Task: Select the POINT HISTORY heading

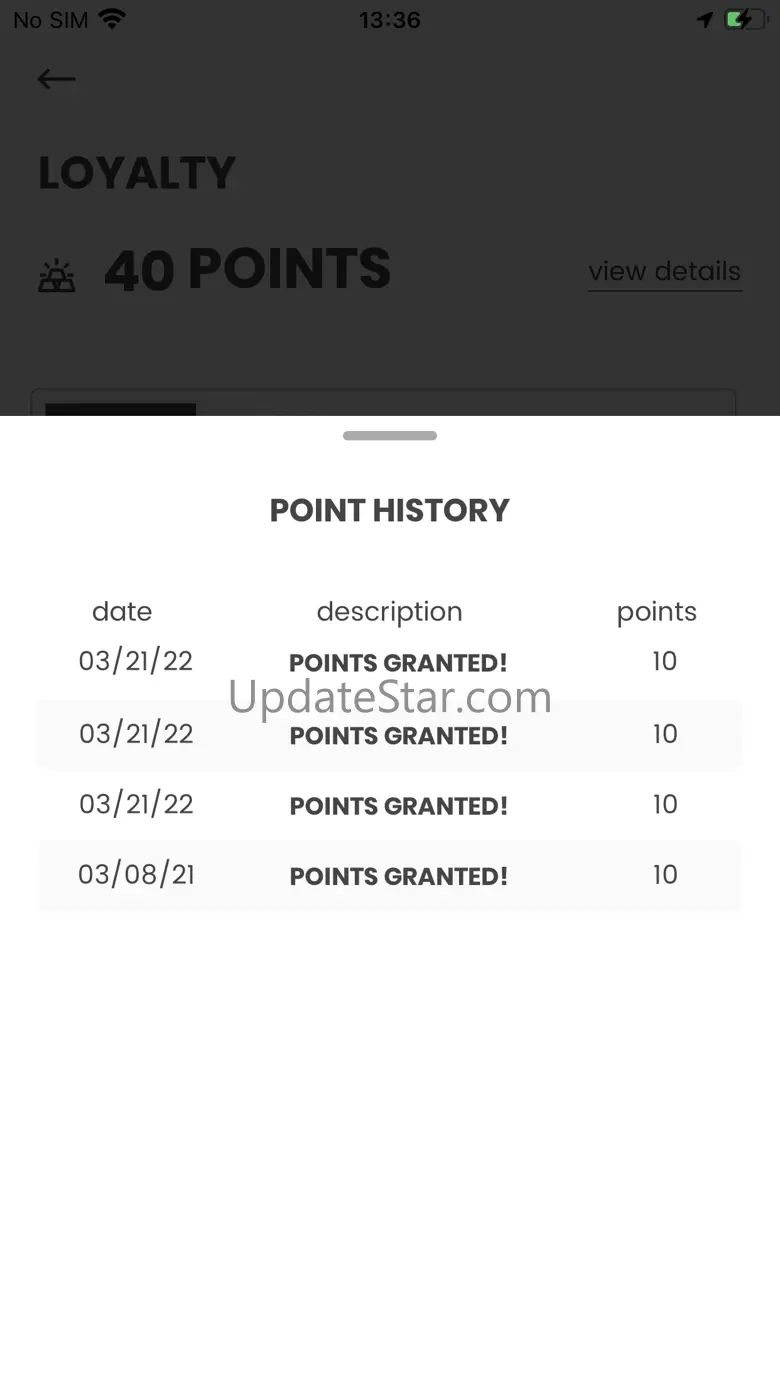Action: click(390, 510)
